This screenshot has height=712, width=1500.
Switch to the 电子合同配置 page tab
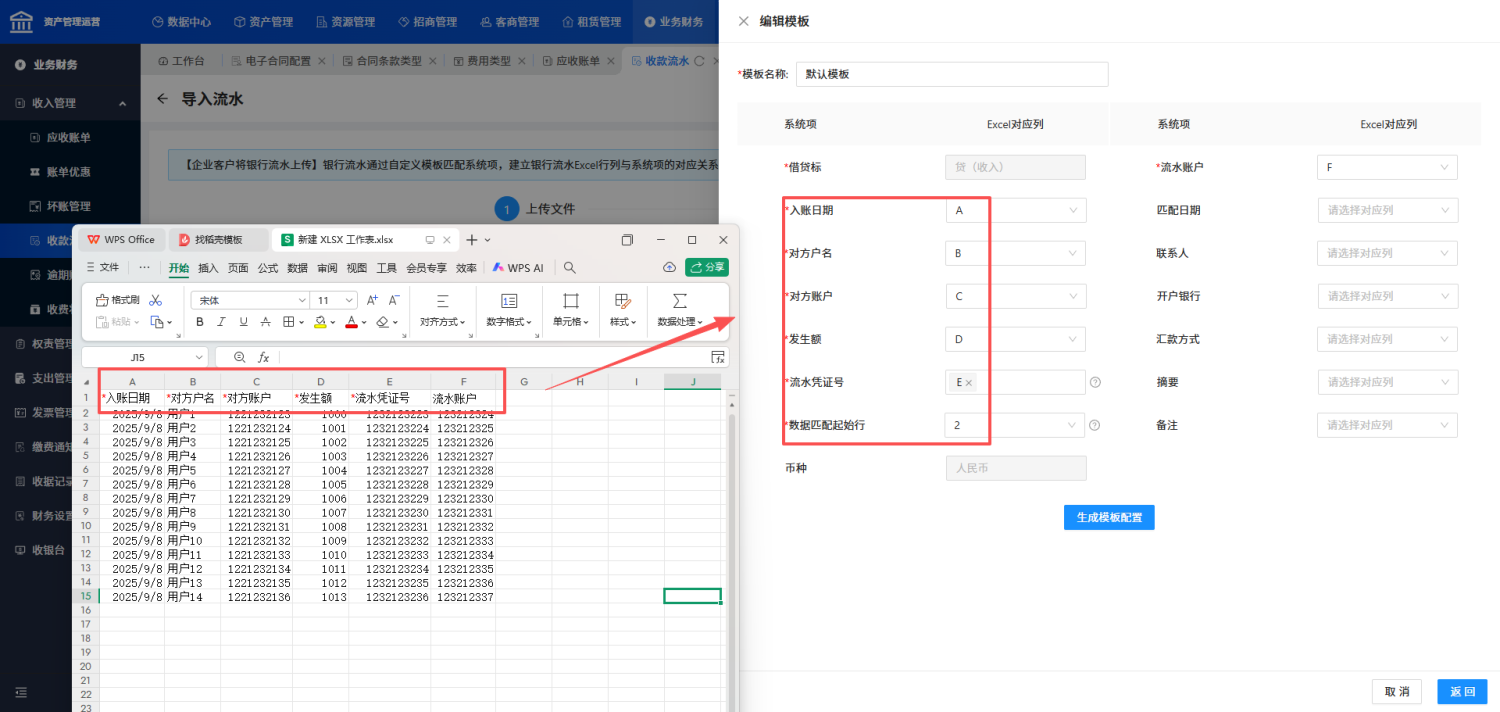(x=277, y=61)
